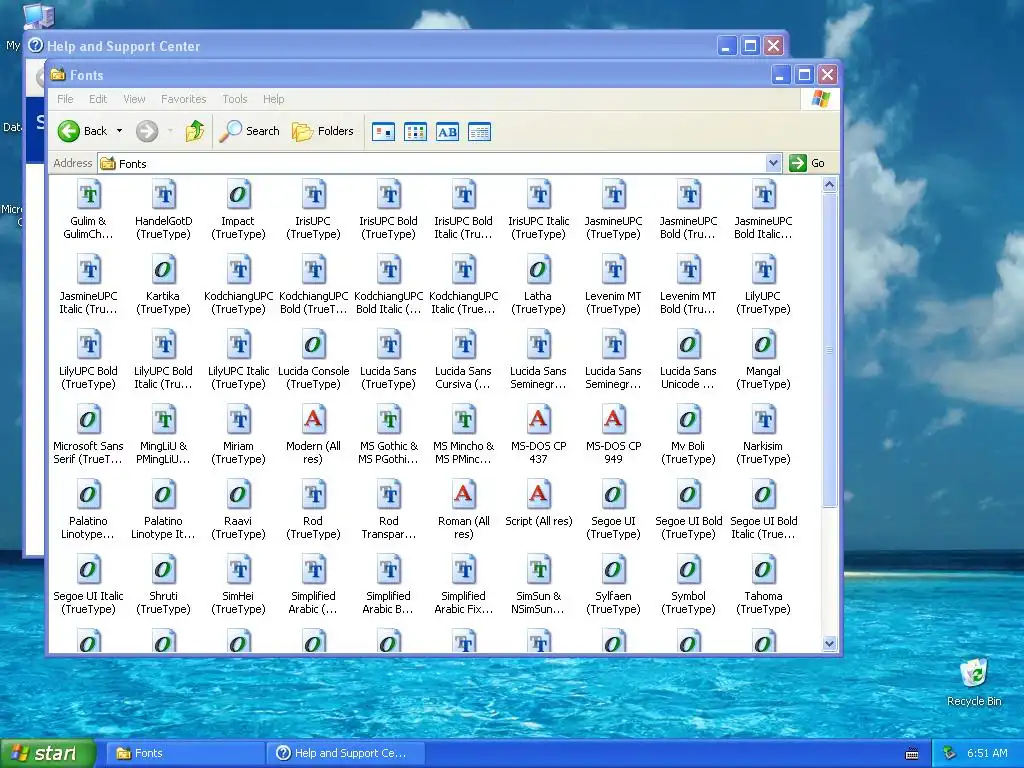Viewport: 1024px width, 768px height.
Task: Select the Tahoma (TrueType) font
Action: 763,584
